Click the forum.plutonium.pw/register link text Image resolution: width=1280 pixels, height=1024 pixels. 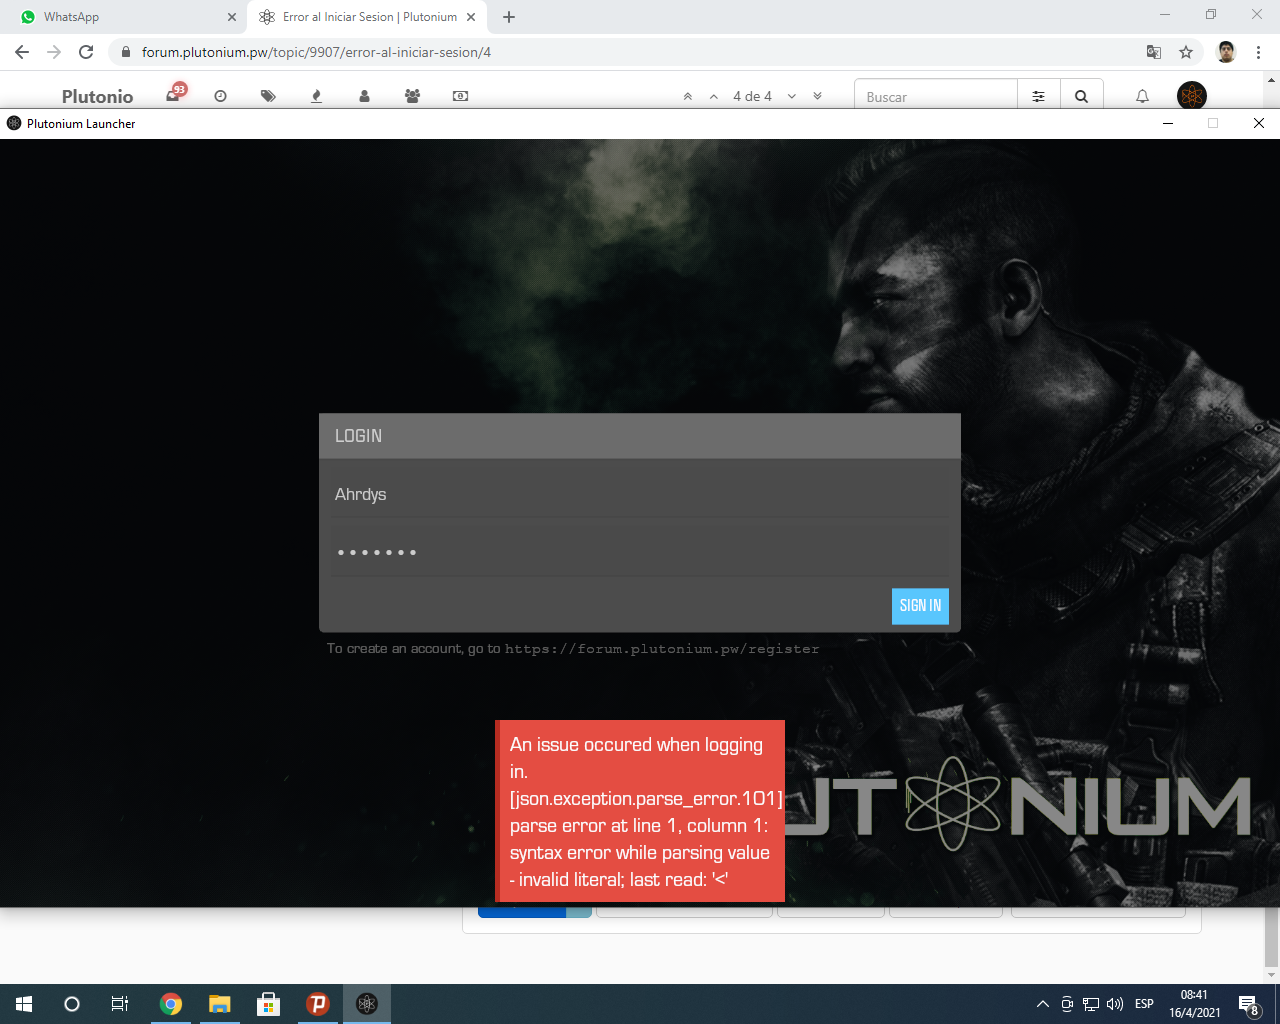click(x=662, y=649)
